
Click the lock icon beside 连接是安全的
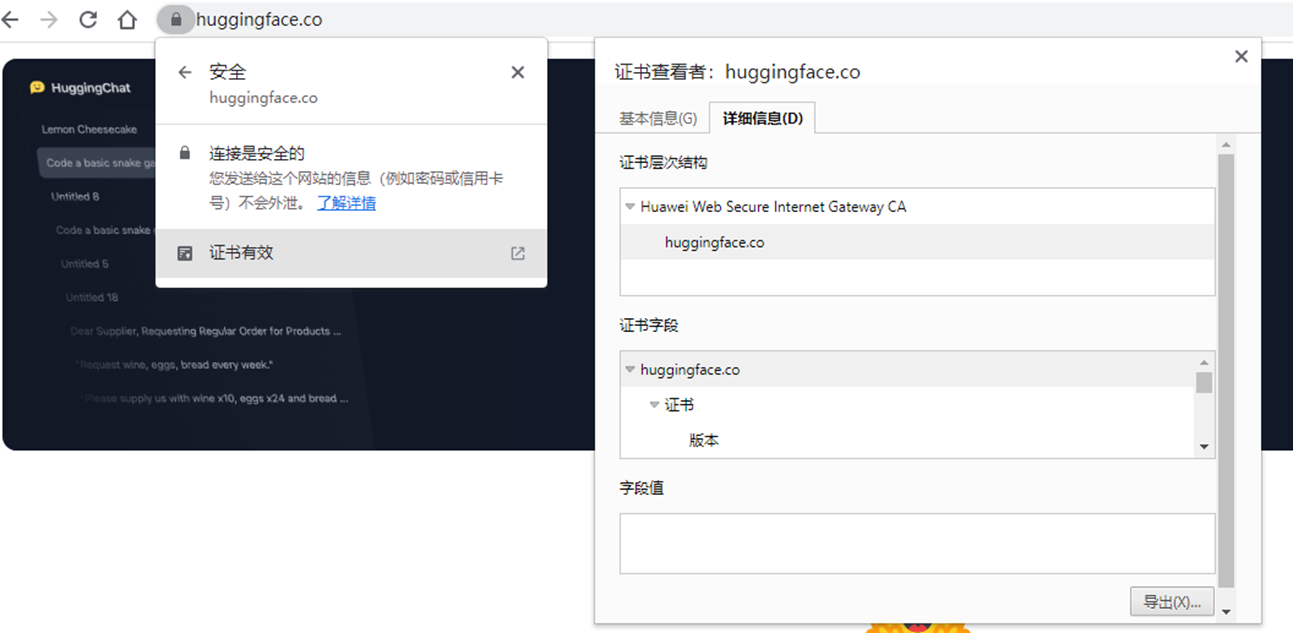point(184,153)
